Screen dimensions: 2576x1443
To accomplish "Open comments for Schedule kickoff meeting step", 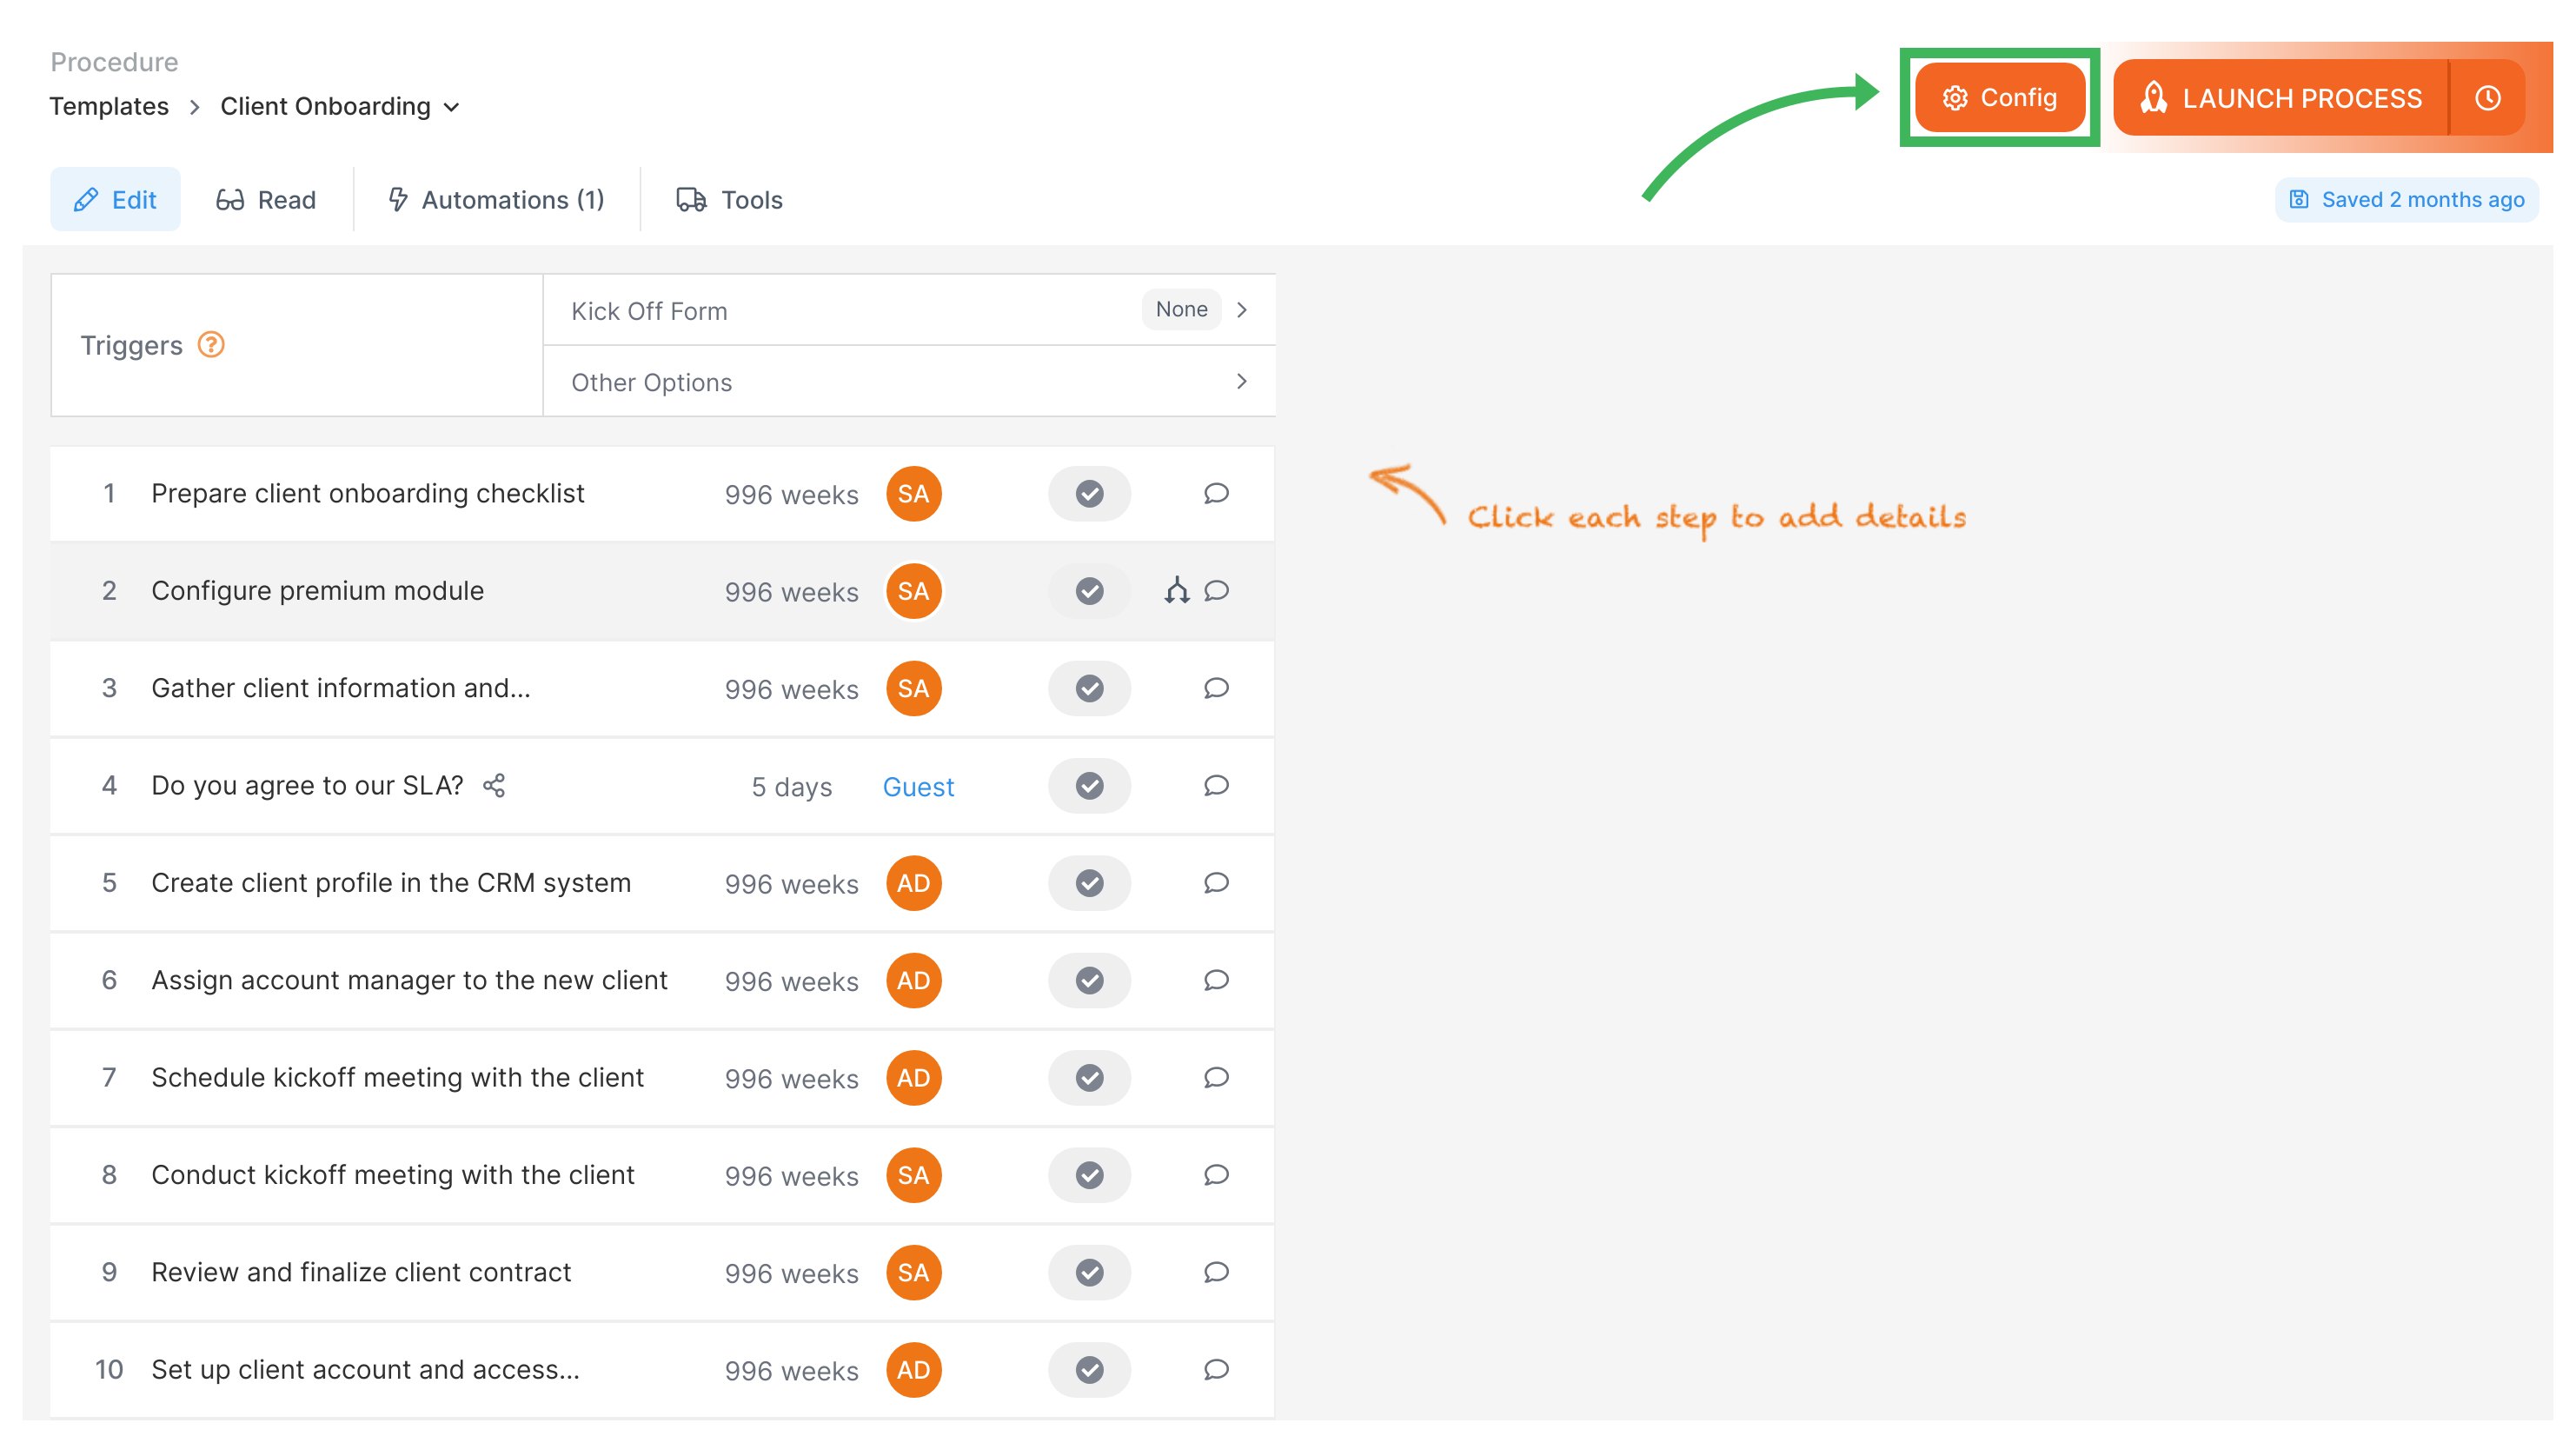I will (x=1216, y=1077).
